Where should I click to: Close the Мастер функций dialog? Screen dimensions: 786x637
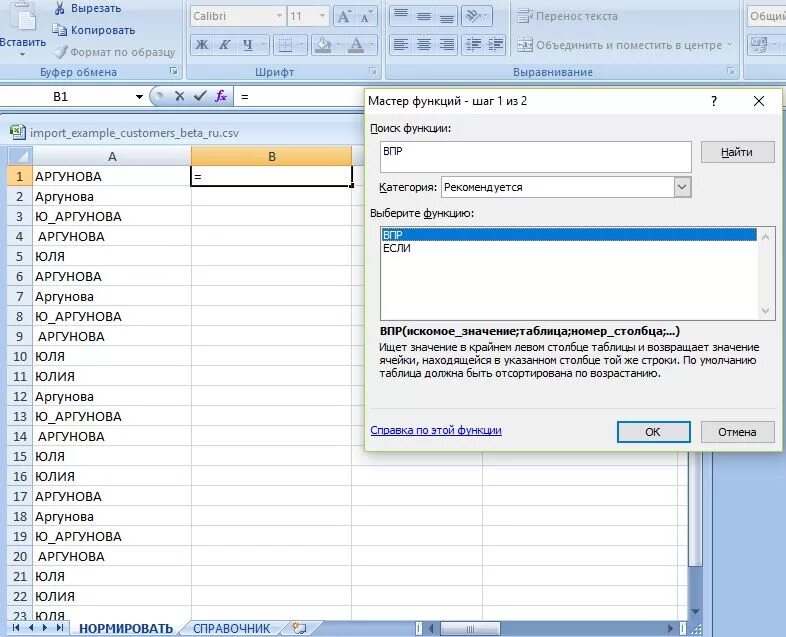(x=759, y=101)
